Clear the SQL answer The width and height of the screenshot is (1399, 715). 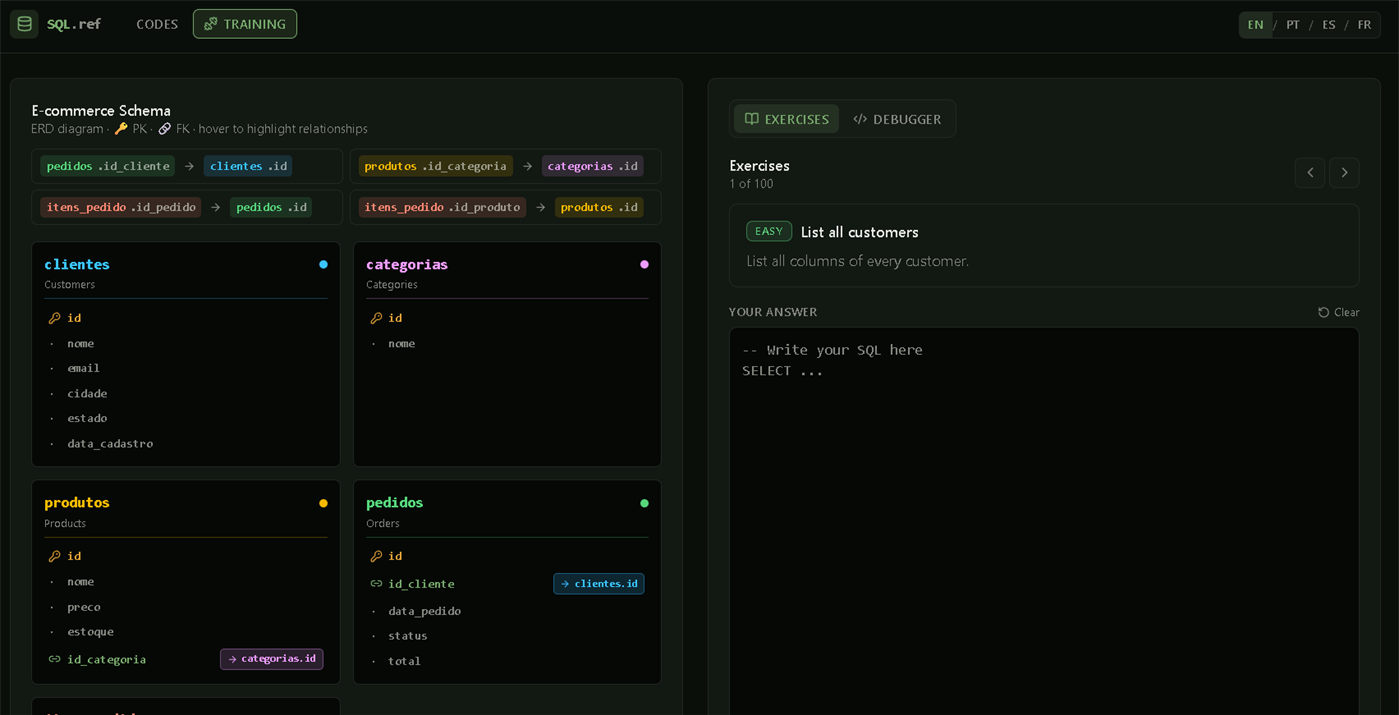tap(1338, 312)
